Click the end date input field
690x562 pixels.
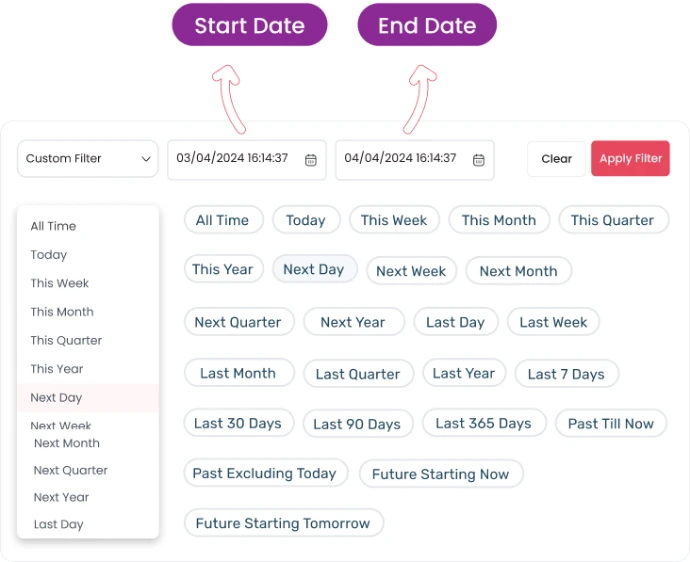click(x=400, y=159)
